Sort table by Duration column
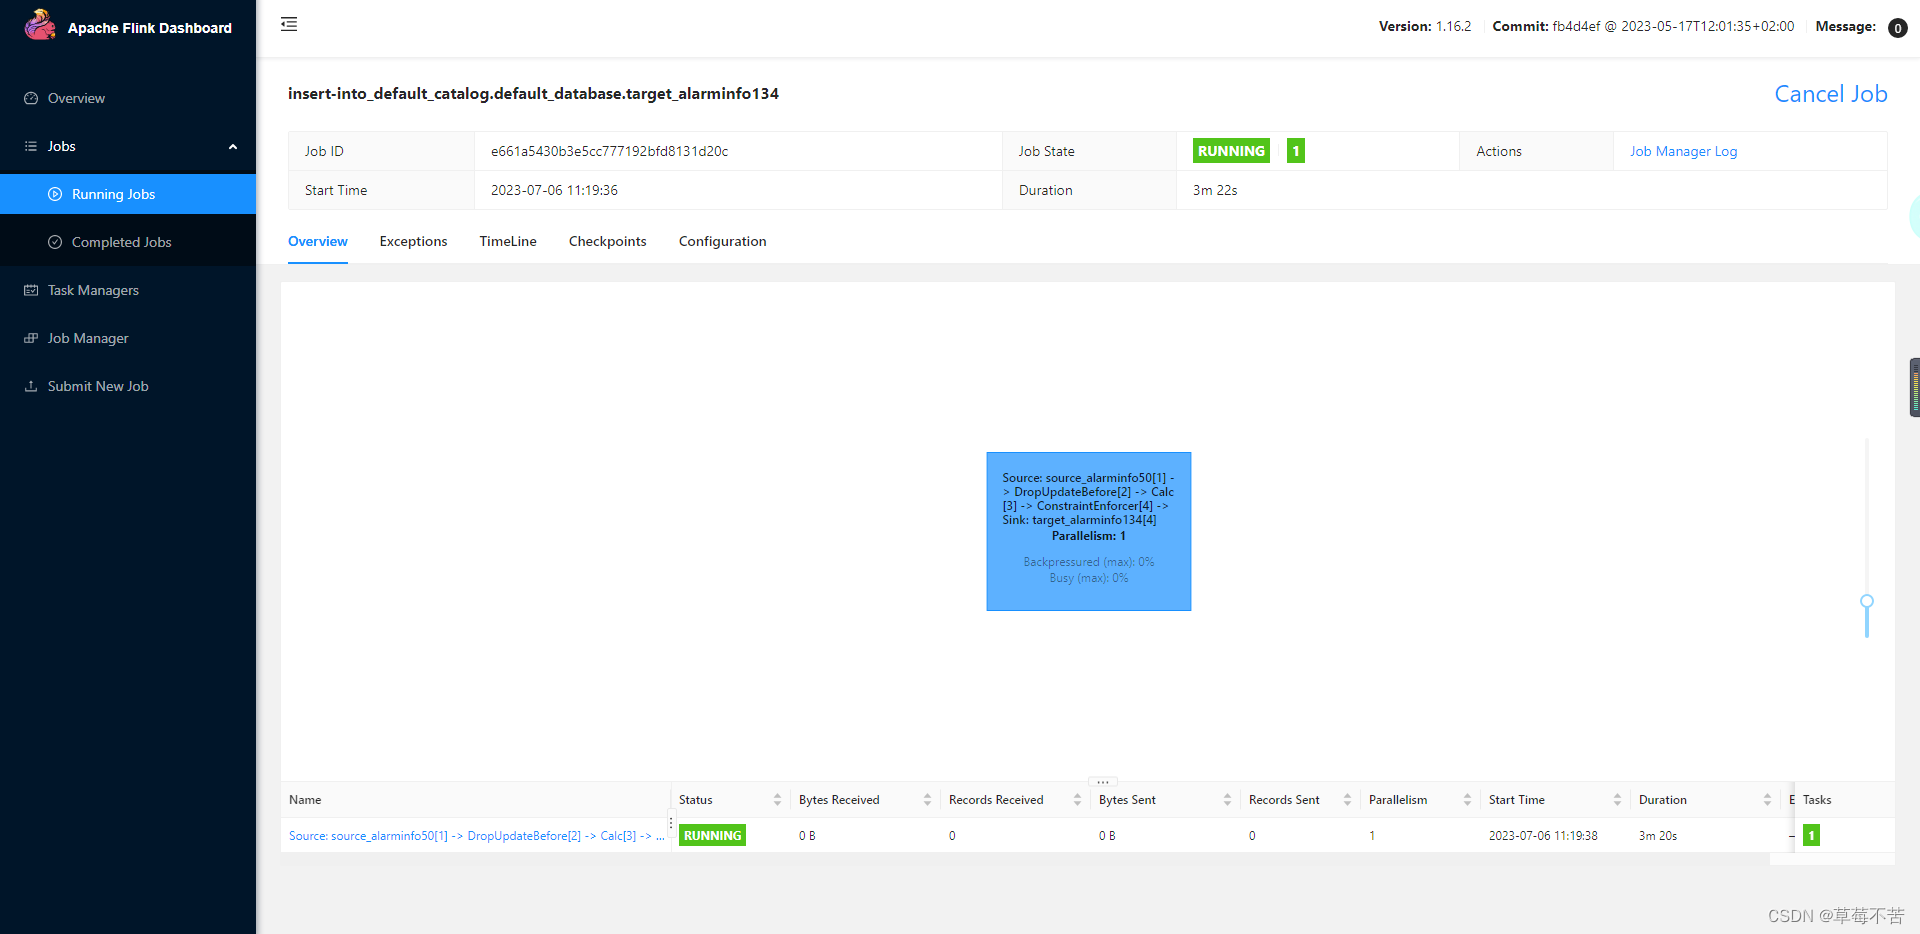Viewport: 1920px width, 934px height. 1767,800
